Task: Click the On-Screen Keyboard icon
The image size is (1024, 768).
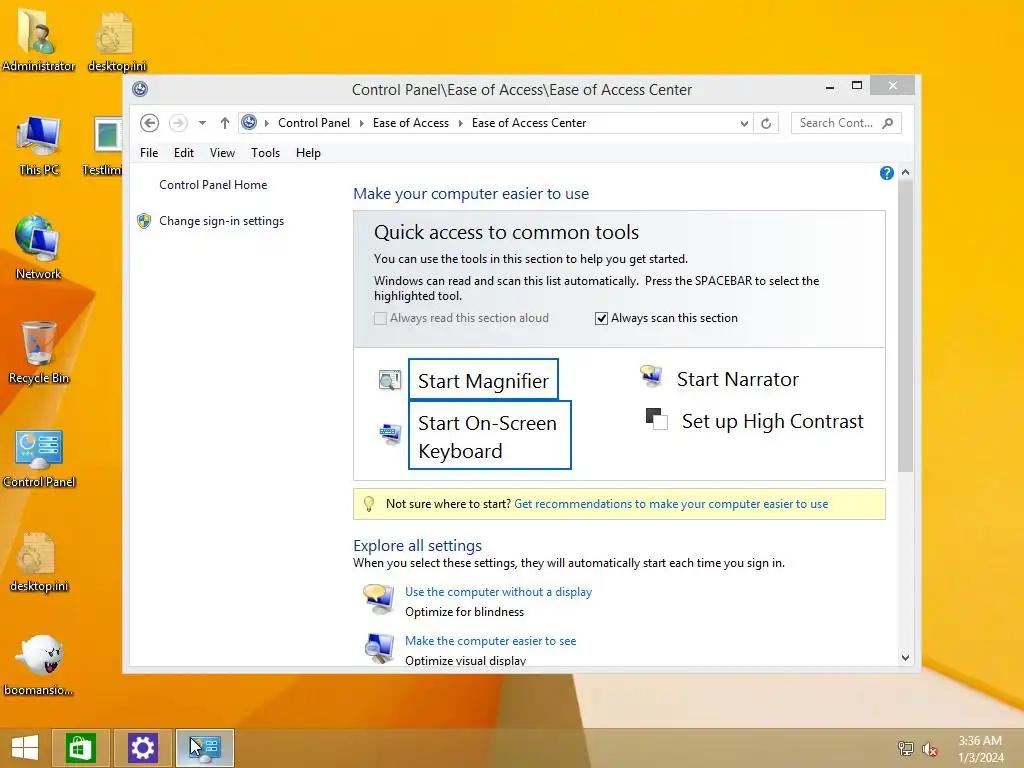Action: (390, 434)
